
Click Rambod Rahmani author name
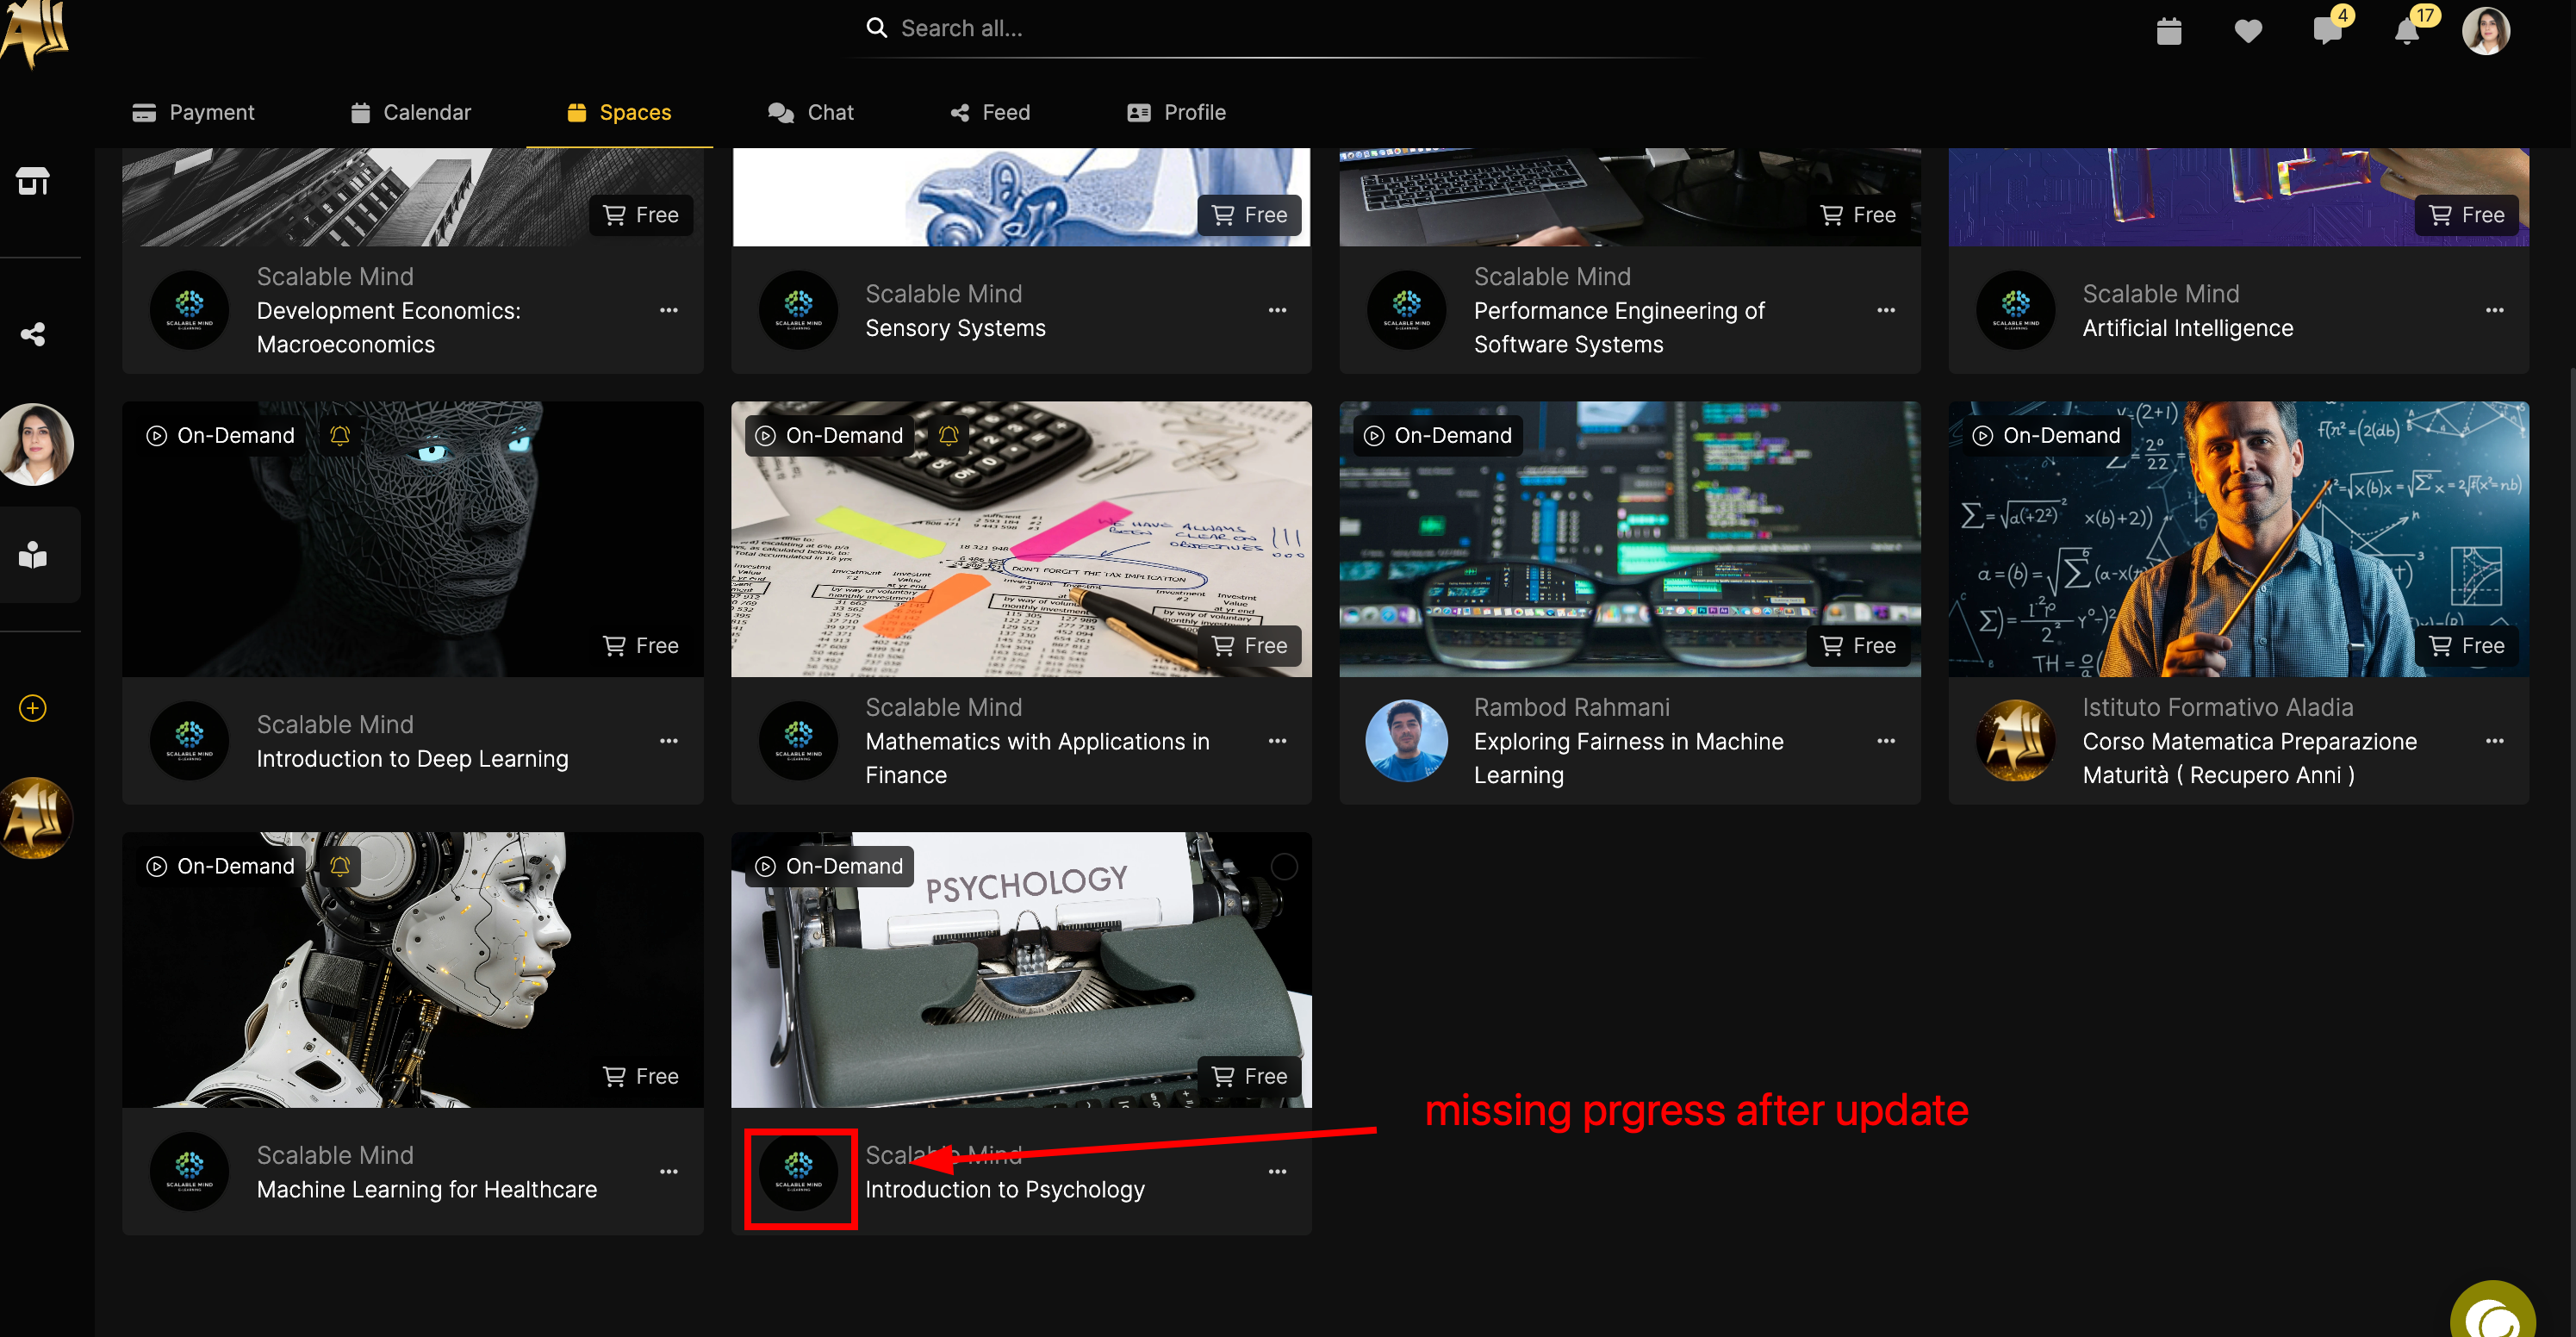[x=1571, y=707]
